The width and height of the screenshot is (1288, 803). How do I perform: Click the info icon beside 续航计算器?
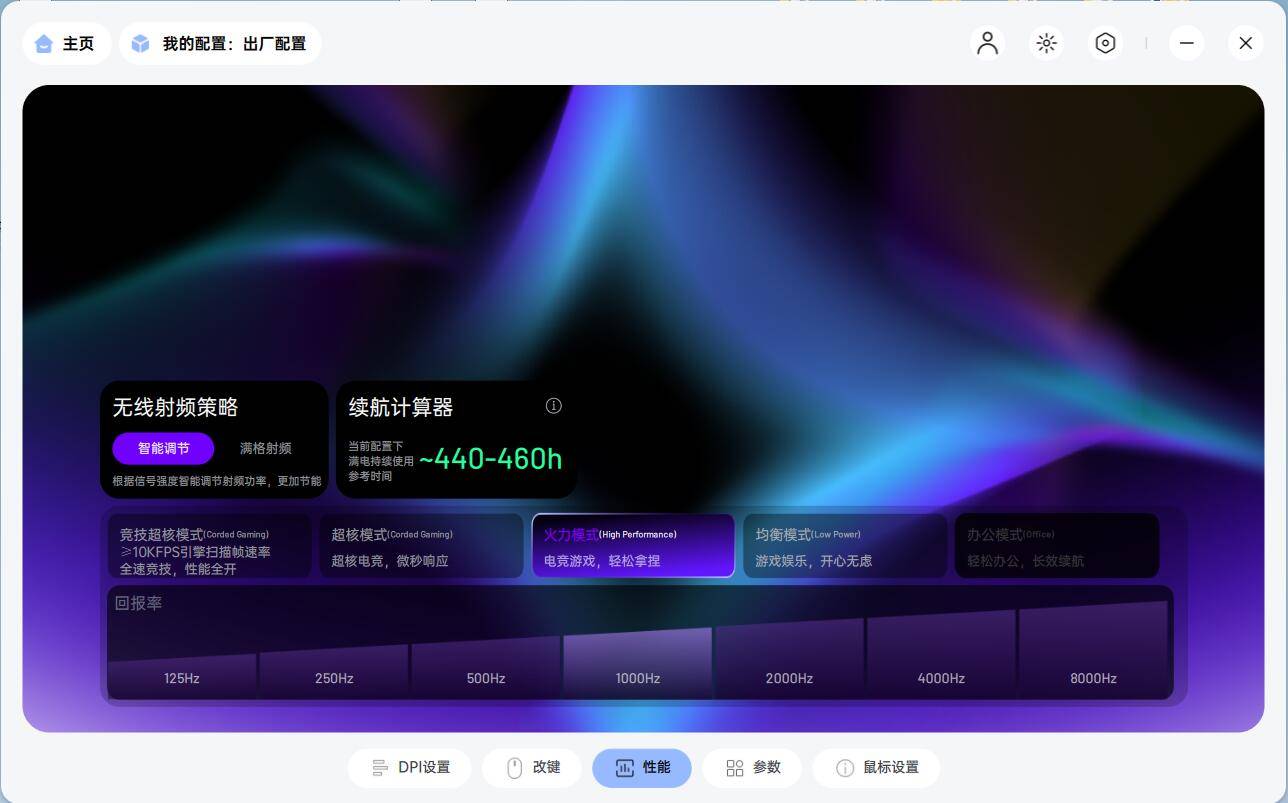[x=553, y=405]
